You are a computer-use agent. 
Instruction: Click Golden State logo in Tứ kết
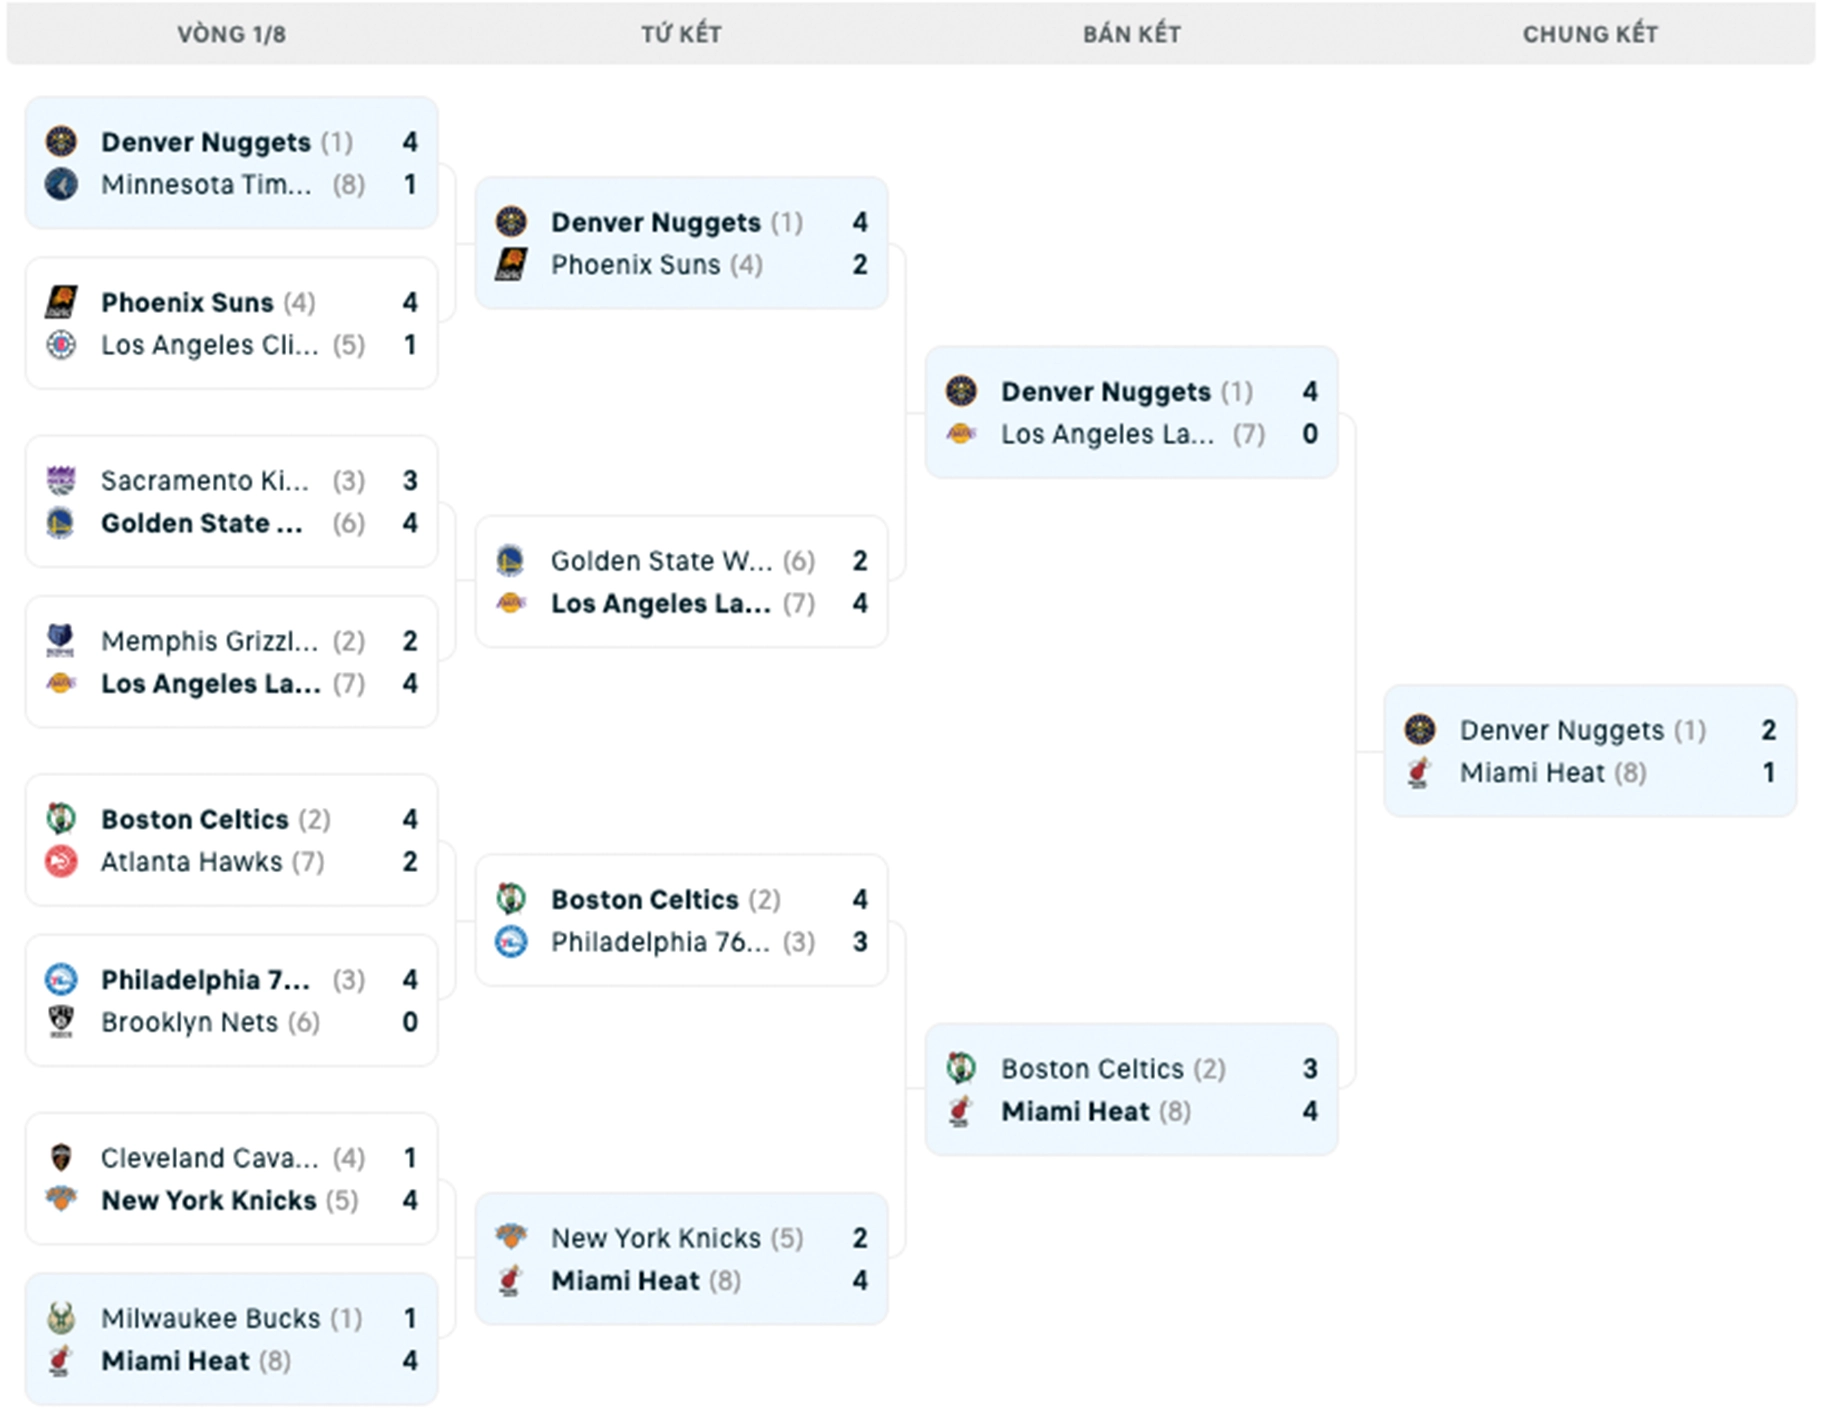point(511,561)
